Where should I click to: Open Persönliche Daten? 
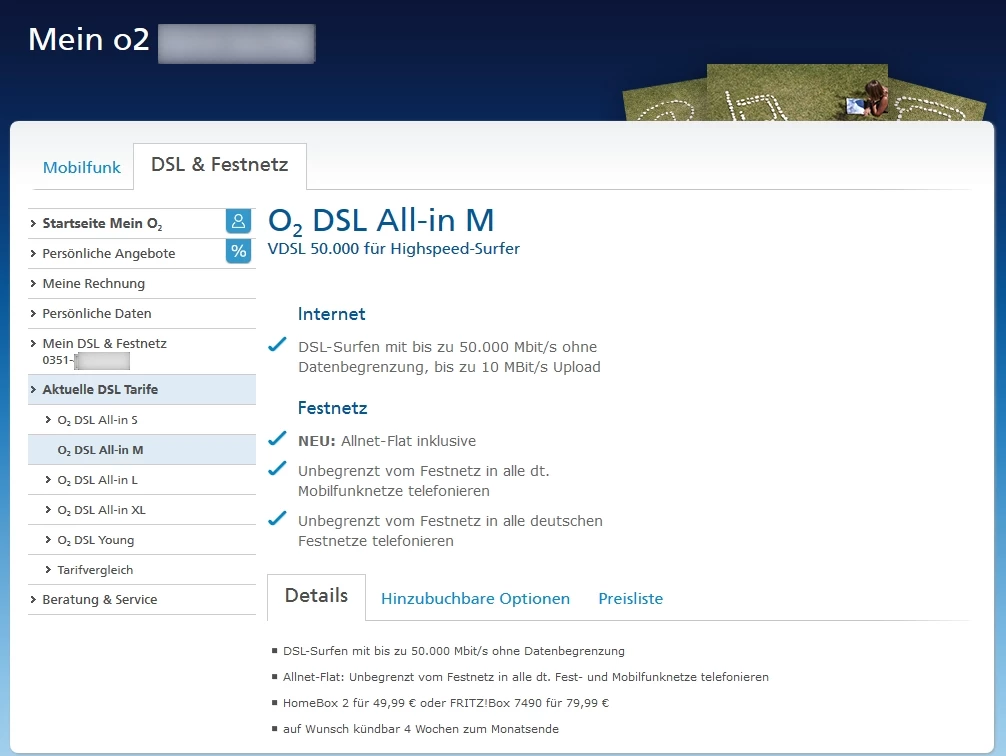tap(97, 314)
